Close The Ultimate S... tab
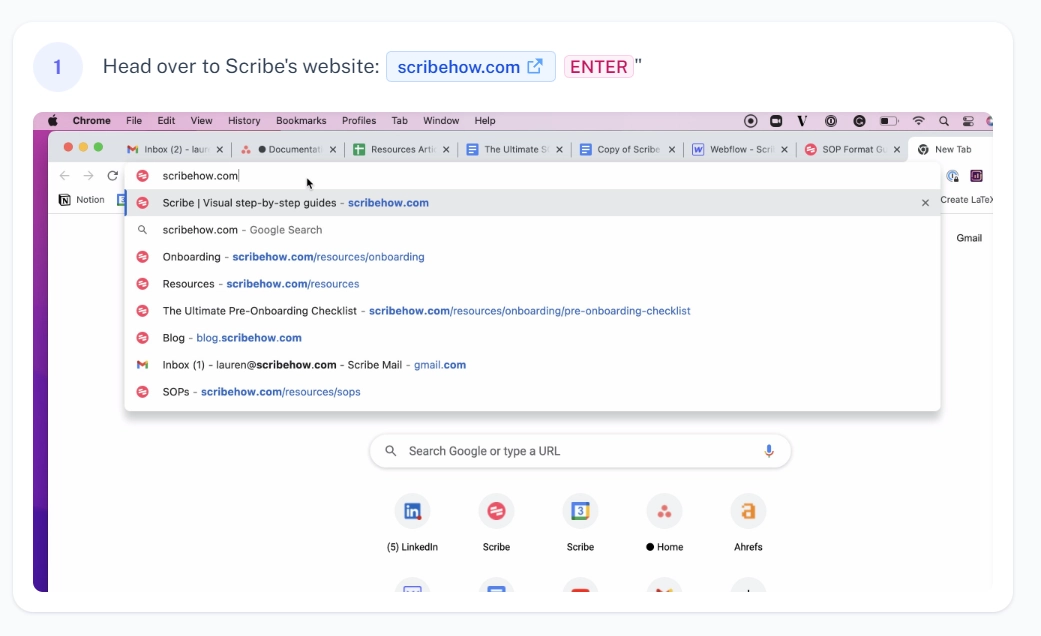The height and width of the screenshot is (636, 1041). [559, 149]
